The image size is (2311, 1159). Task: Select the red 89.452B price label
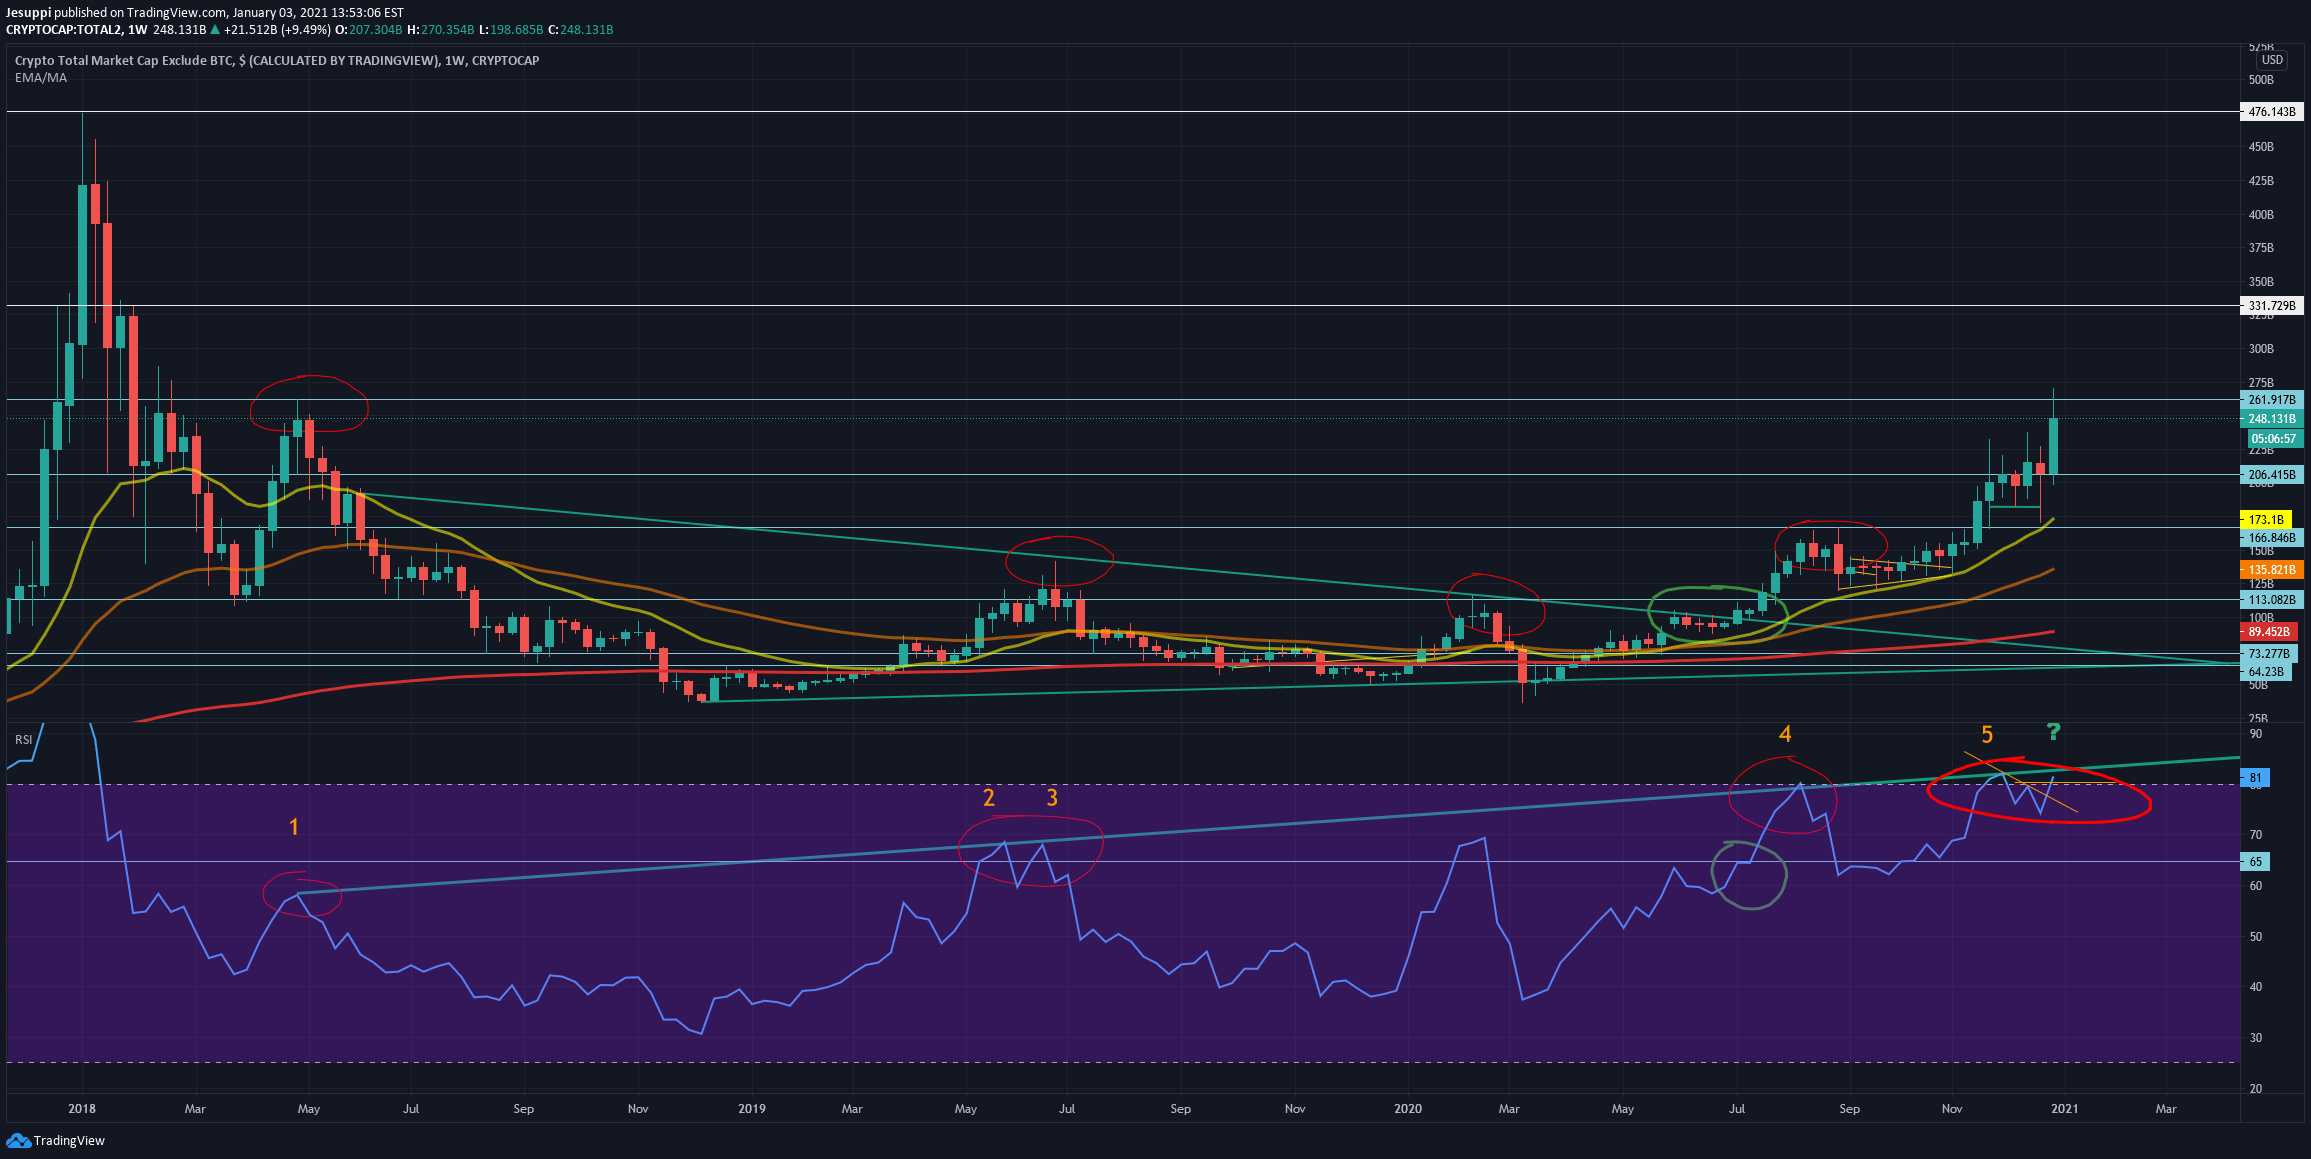click(2269, 632)
